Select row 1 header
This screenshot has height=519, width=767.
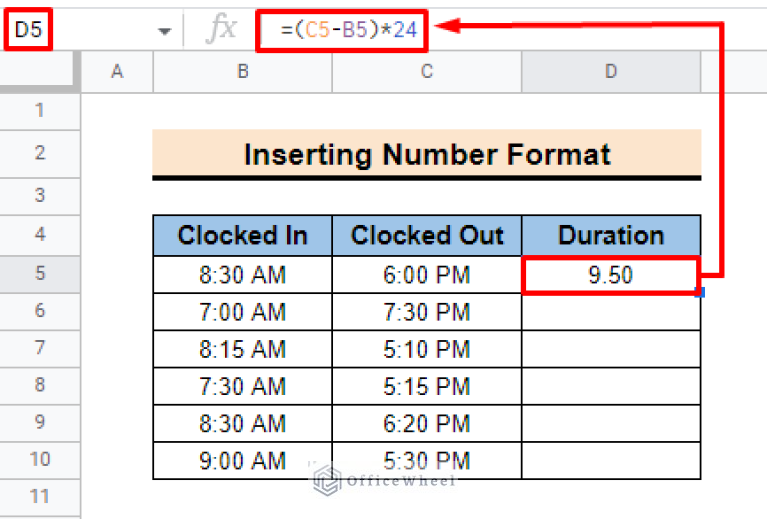(40, 111)
